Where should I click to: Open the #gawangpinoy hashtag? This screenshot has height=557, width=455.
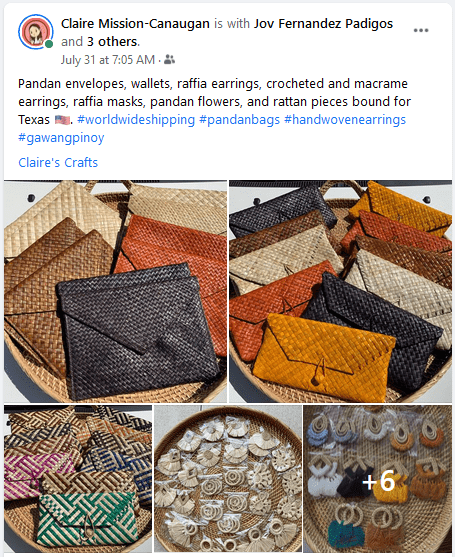(61, 137)
